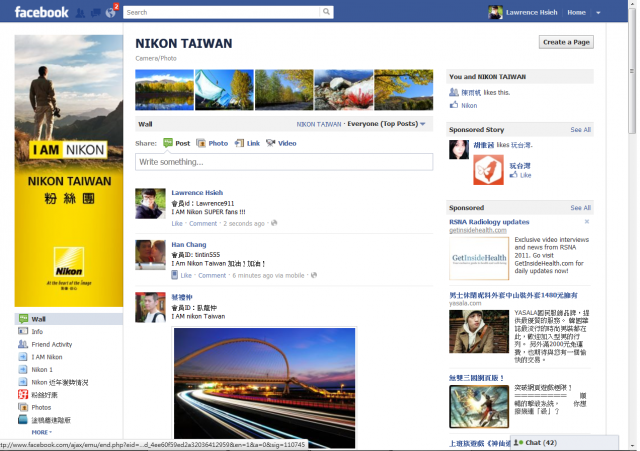The height and width of the screenshot is (451, 640).
Task: Open the thumbnail showing the blue tent and tree
Action: click(224, 90)
